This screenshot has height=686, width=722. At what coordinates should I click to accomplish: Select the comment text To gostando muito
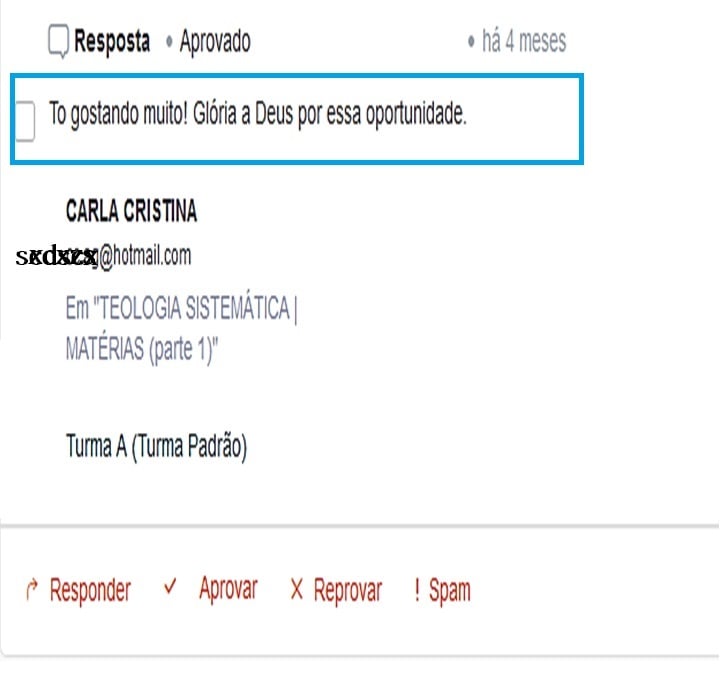(257, 114)
